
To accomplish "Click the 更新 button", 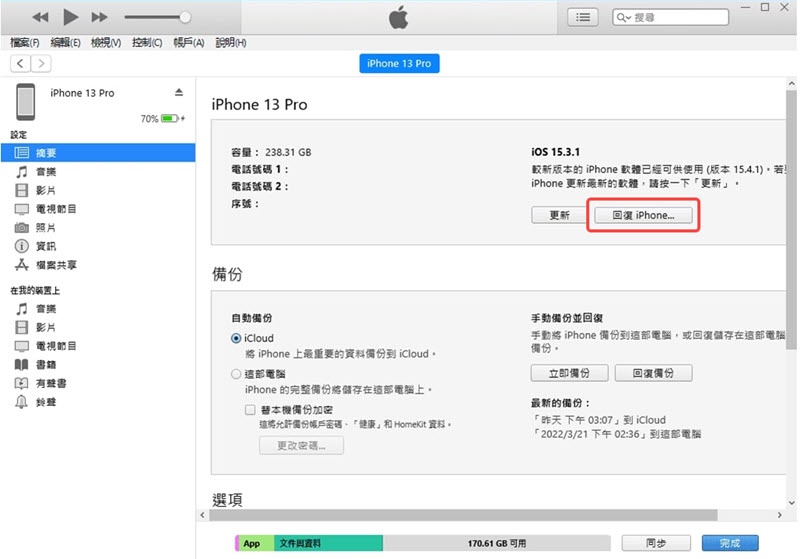I will pyautogui.click(x=559, y=215).
